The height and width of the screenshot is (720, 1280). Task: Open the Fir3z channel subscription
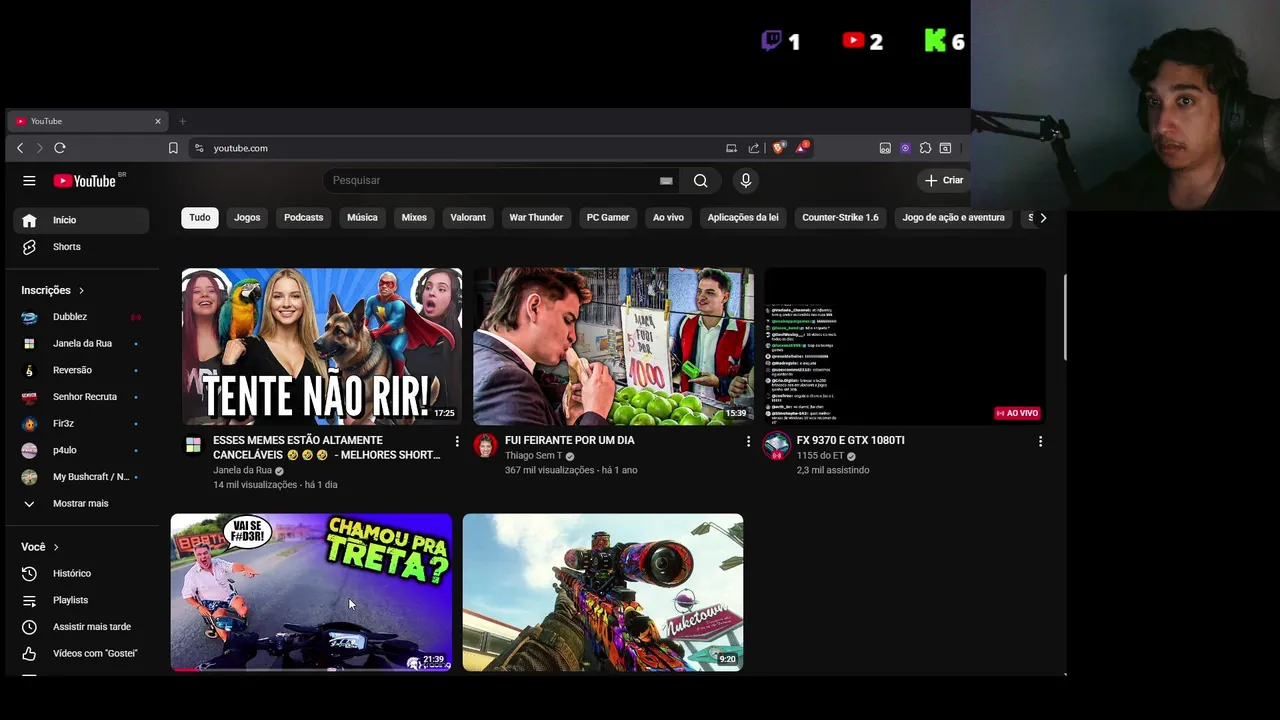[x=81, y=424]
